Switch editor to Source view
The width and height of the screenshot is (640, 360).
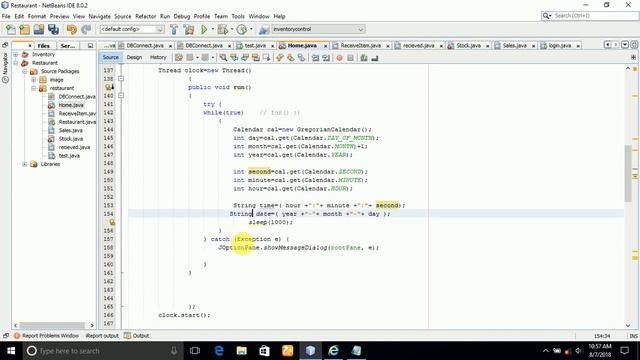111,57
